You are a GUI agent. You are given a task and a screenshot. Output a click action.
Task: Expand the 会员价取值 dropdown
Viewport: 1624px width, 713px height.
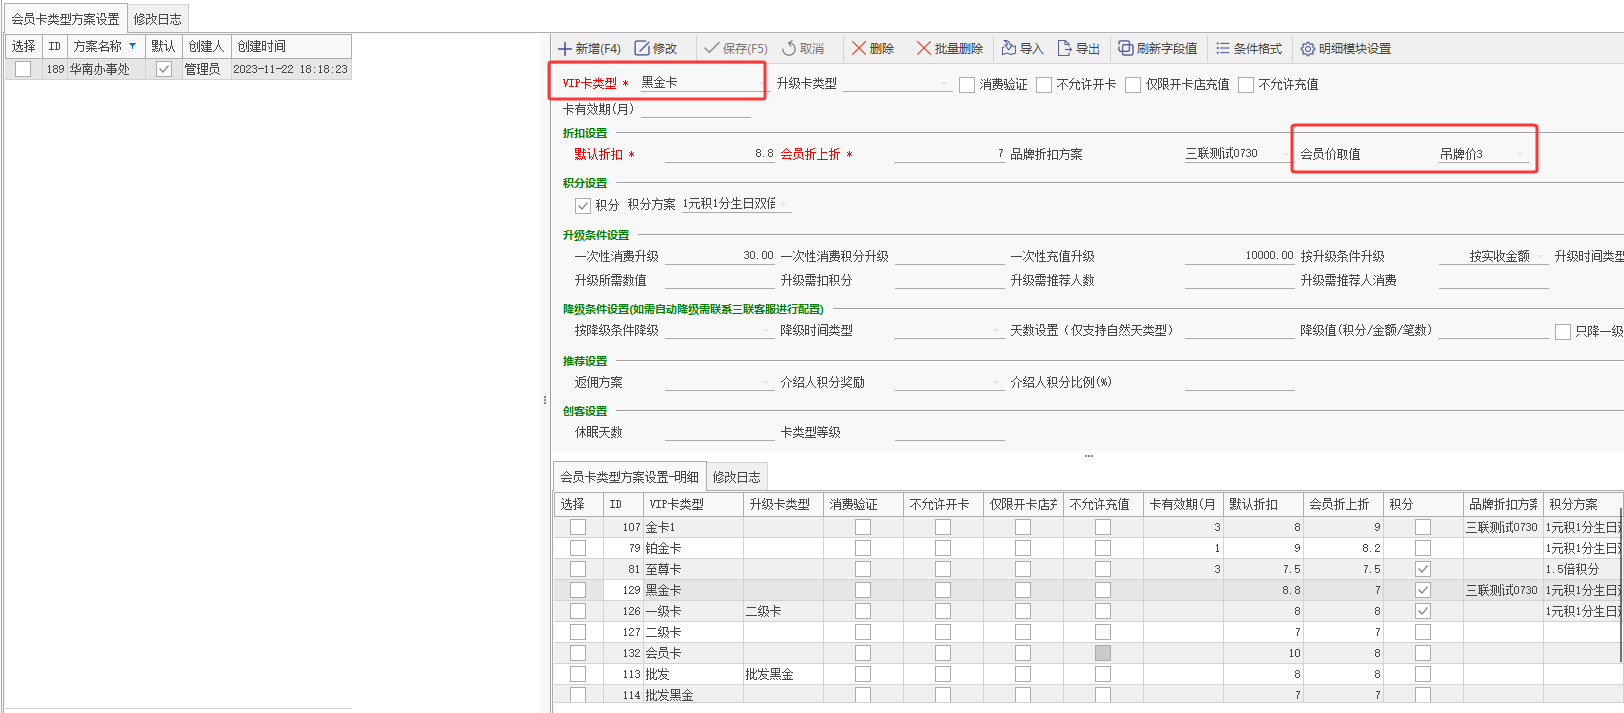[x=1520, y=154]
